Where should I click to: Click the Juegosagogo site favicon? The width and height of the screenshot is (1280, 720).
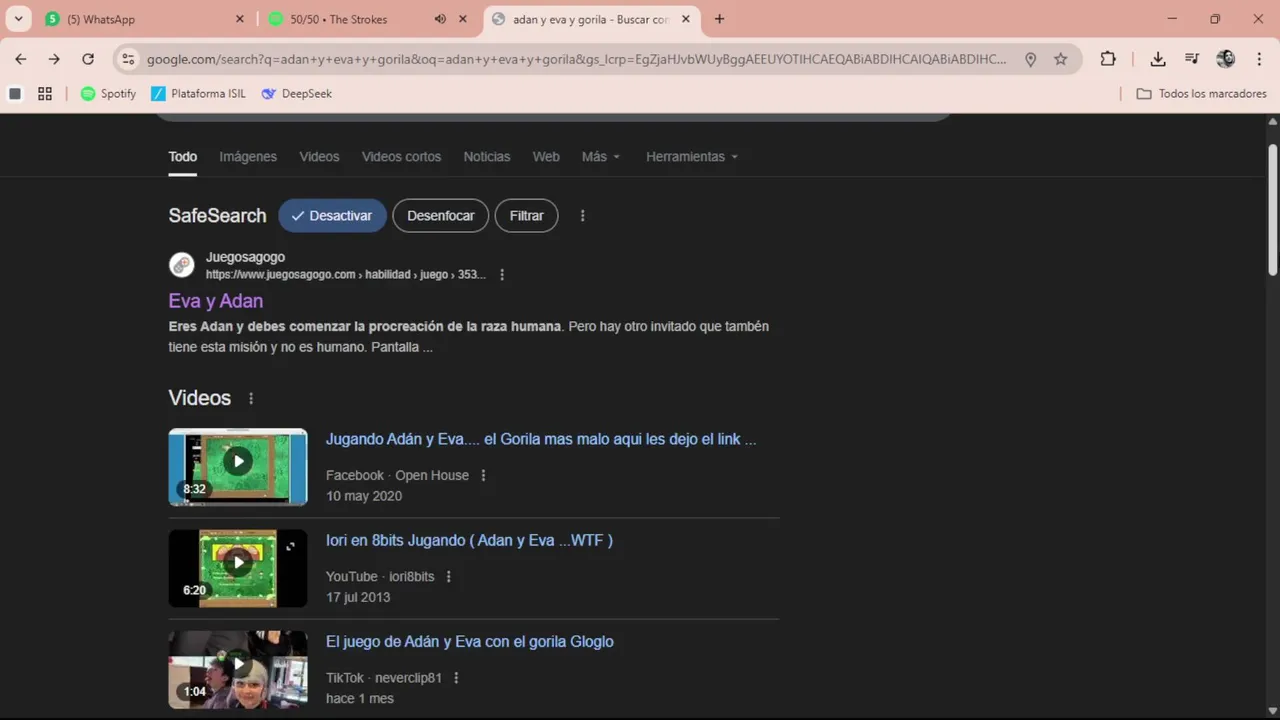(181, 265)
